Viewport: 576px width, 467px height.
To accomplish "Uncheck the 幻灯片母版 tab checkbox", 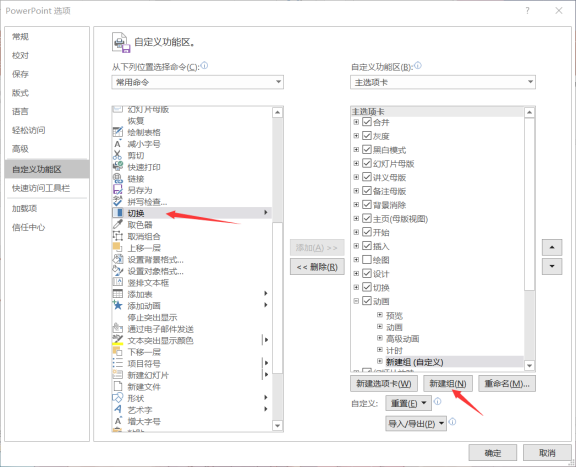I will 367,164.
